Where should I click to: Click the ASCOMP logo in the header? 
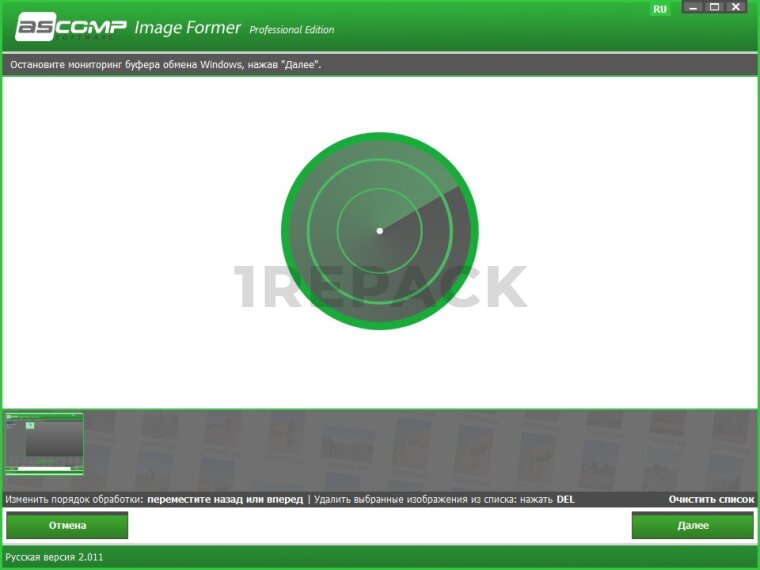(70, 26)
